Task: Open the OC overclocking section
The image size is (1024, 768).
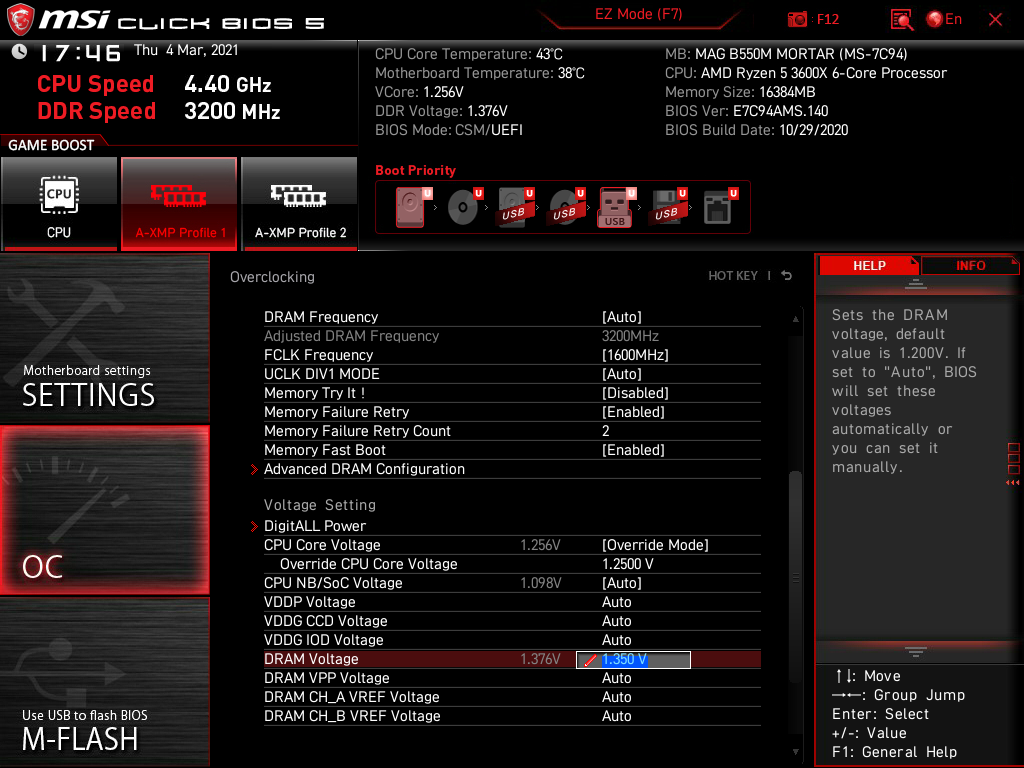Action: [104, 510]
